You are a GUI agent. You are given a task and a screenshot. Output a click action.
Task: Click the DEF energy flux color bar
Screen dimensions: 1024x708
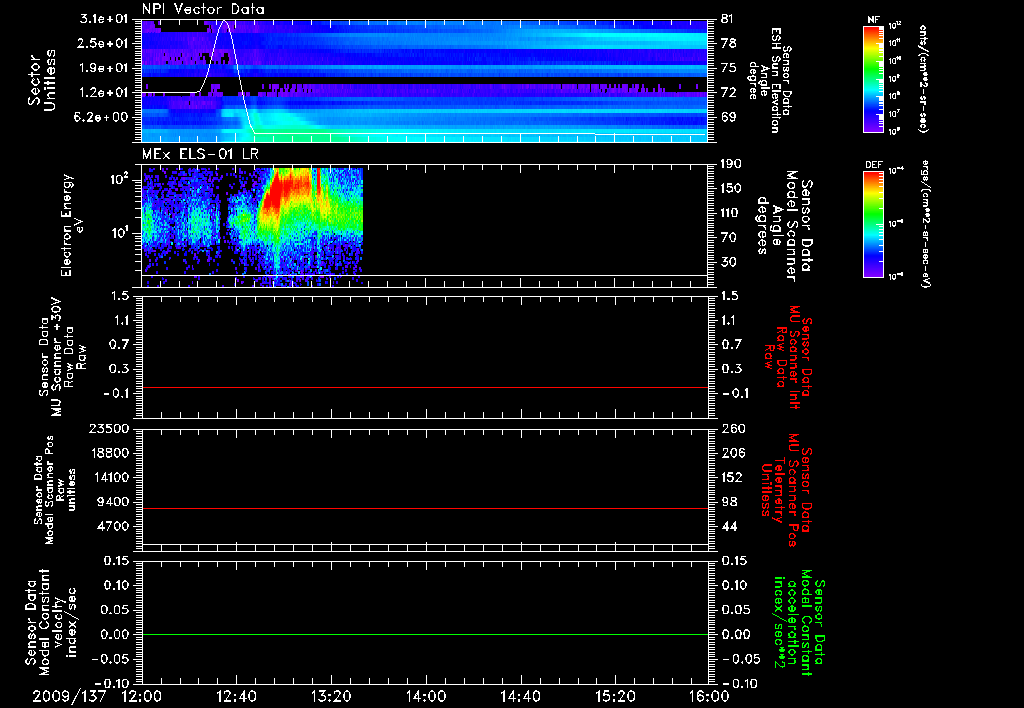point(873,224)
